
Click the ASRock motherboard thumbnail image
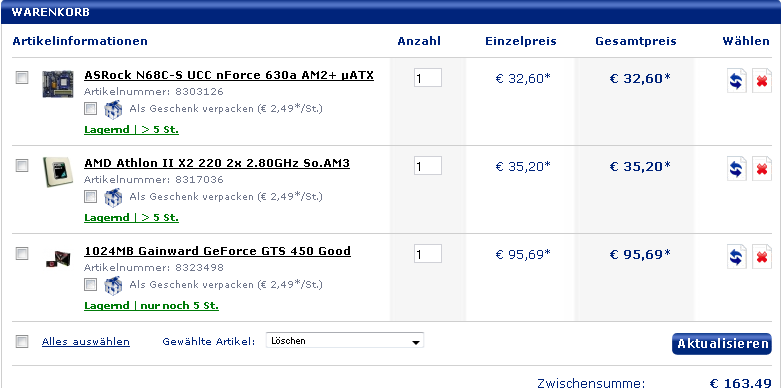click(x=58, y=84)
